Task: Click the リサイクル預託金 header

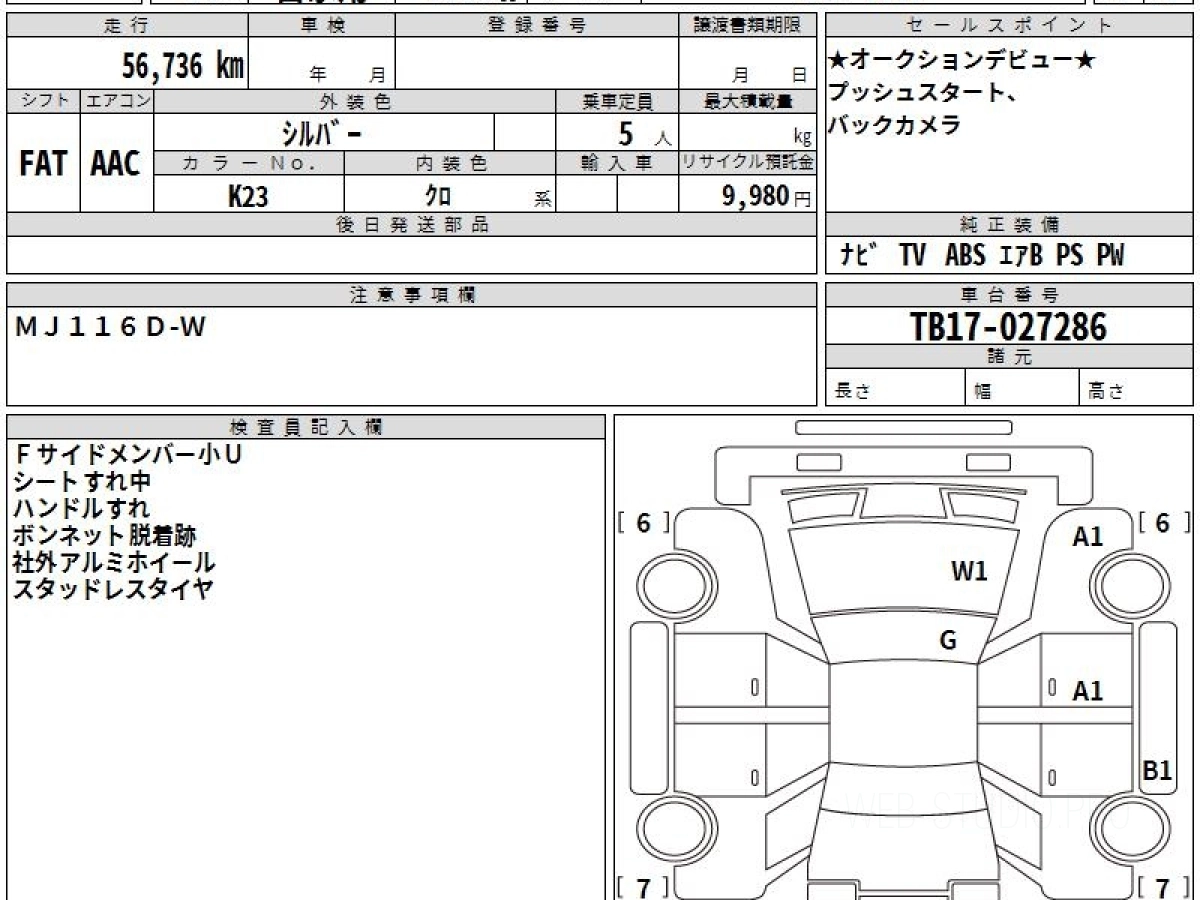Action: tap(747, 163)
